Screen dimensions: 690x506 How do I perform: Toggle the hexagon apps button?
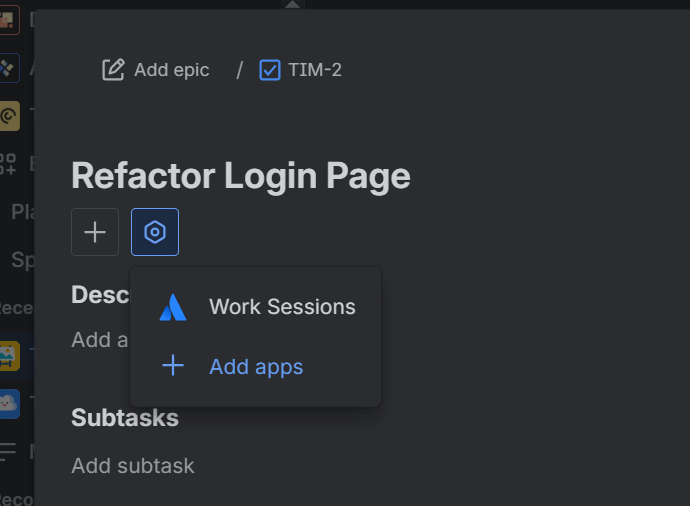tap(155, 232)
